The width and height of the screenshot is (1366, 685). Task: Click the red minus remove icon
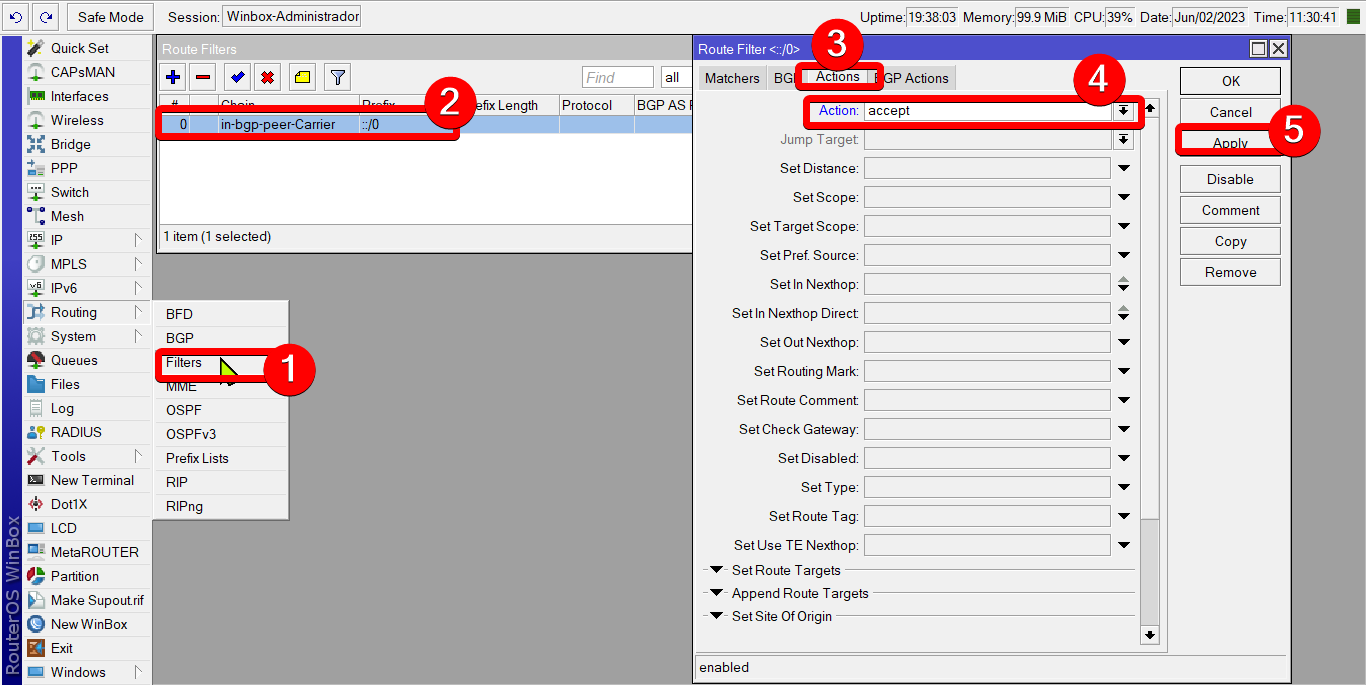tap(203, 77)
